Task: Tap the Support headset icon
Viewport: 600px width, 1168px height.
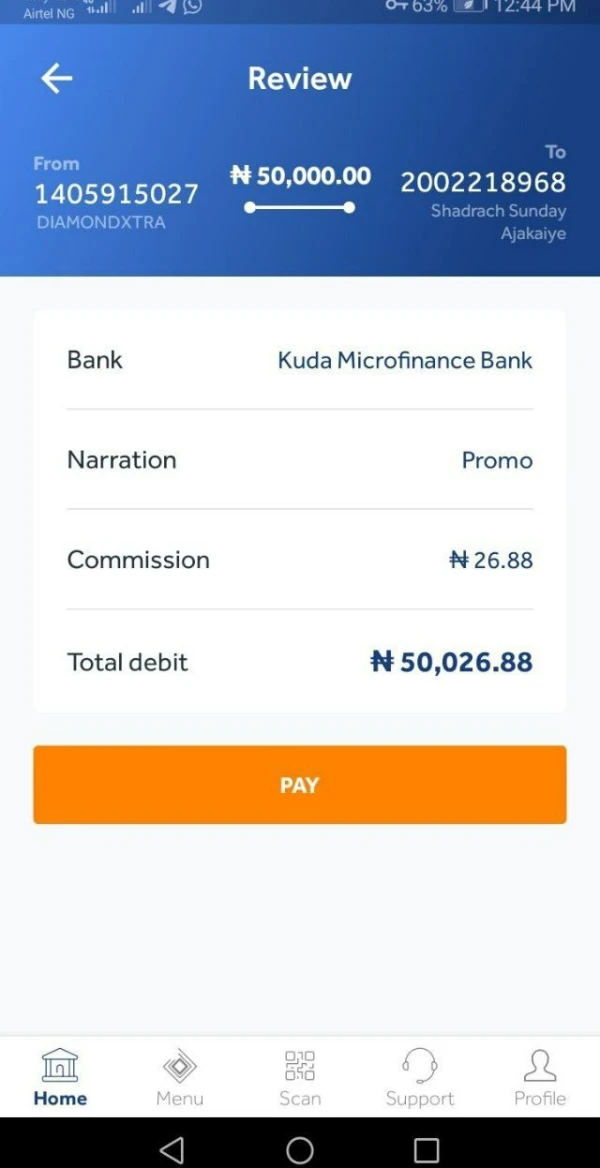Action: (420, 1065)
